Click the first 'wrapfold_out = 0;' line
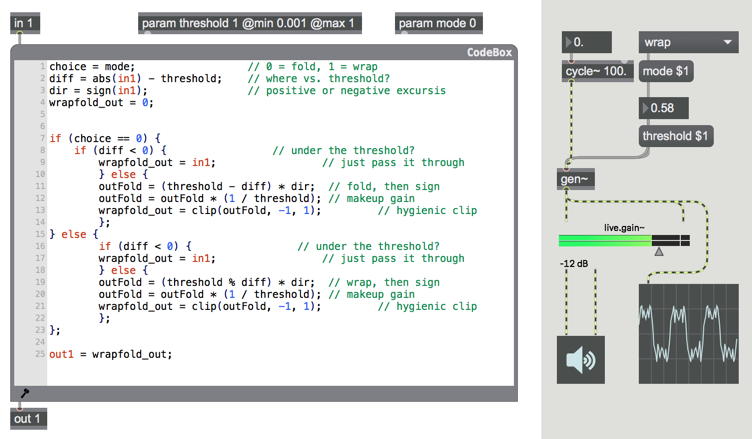752x439 pixels. tap(101, 103)
